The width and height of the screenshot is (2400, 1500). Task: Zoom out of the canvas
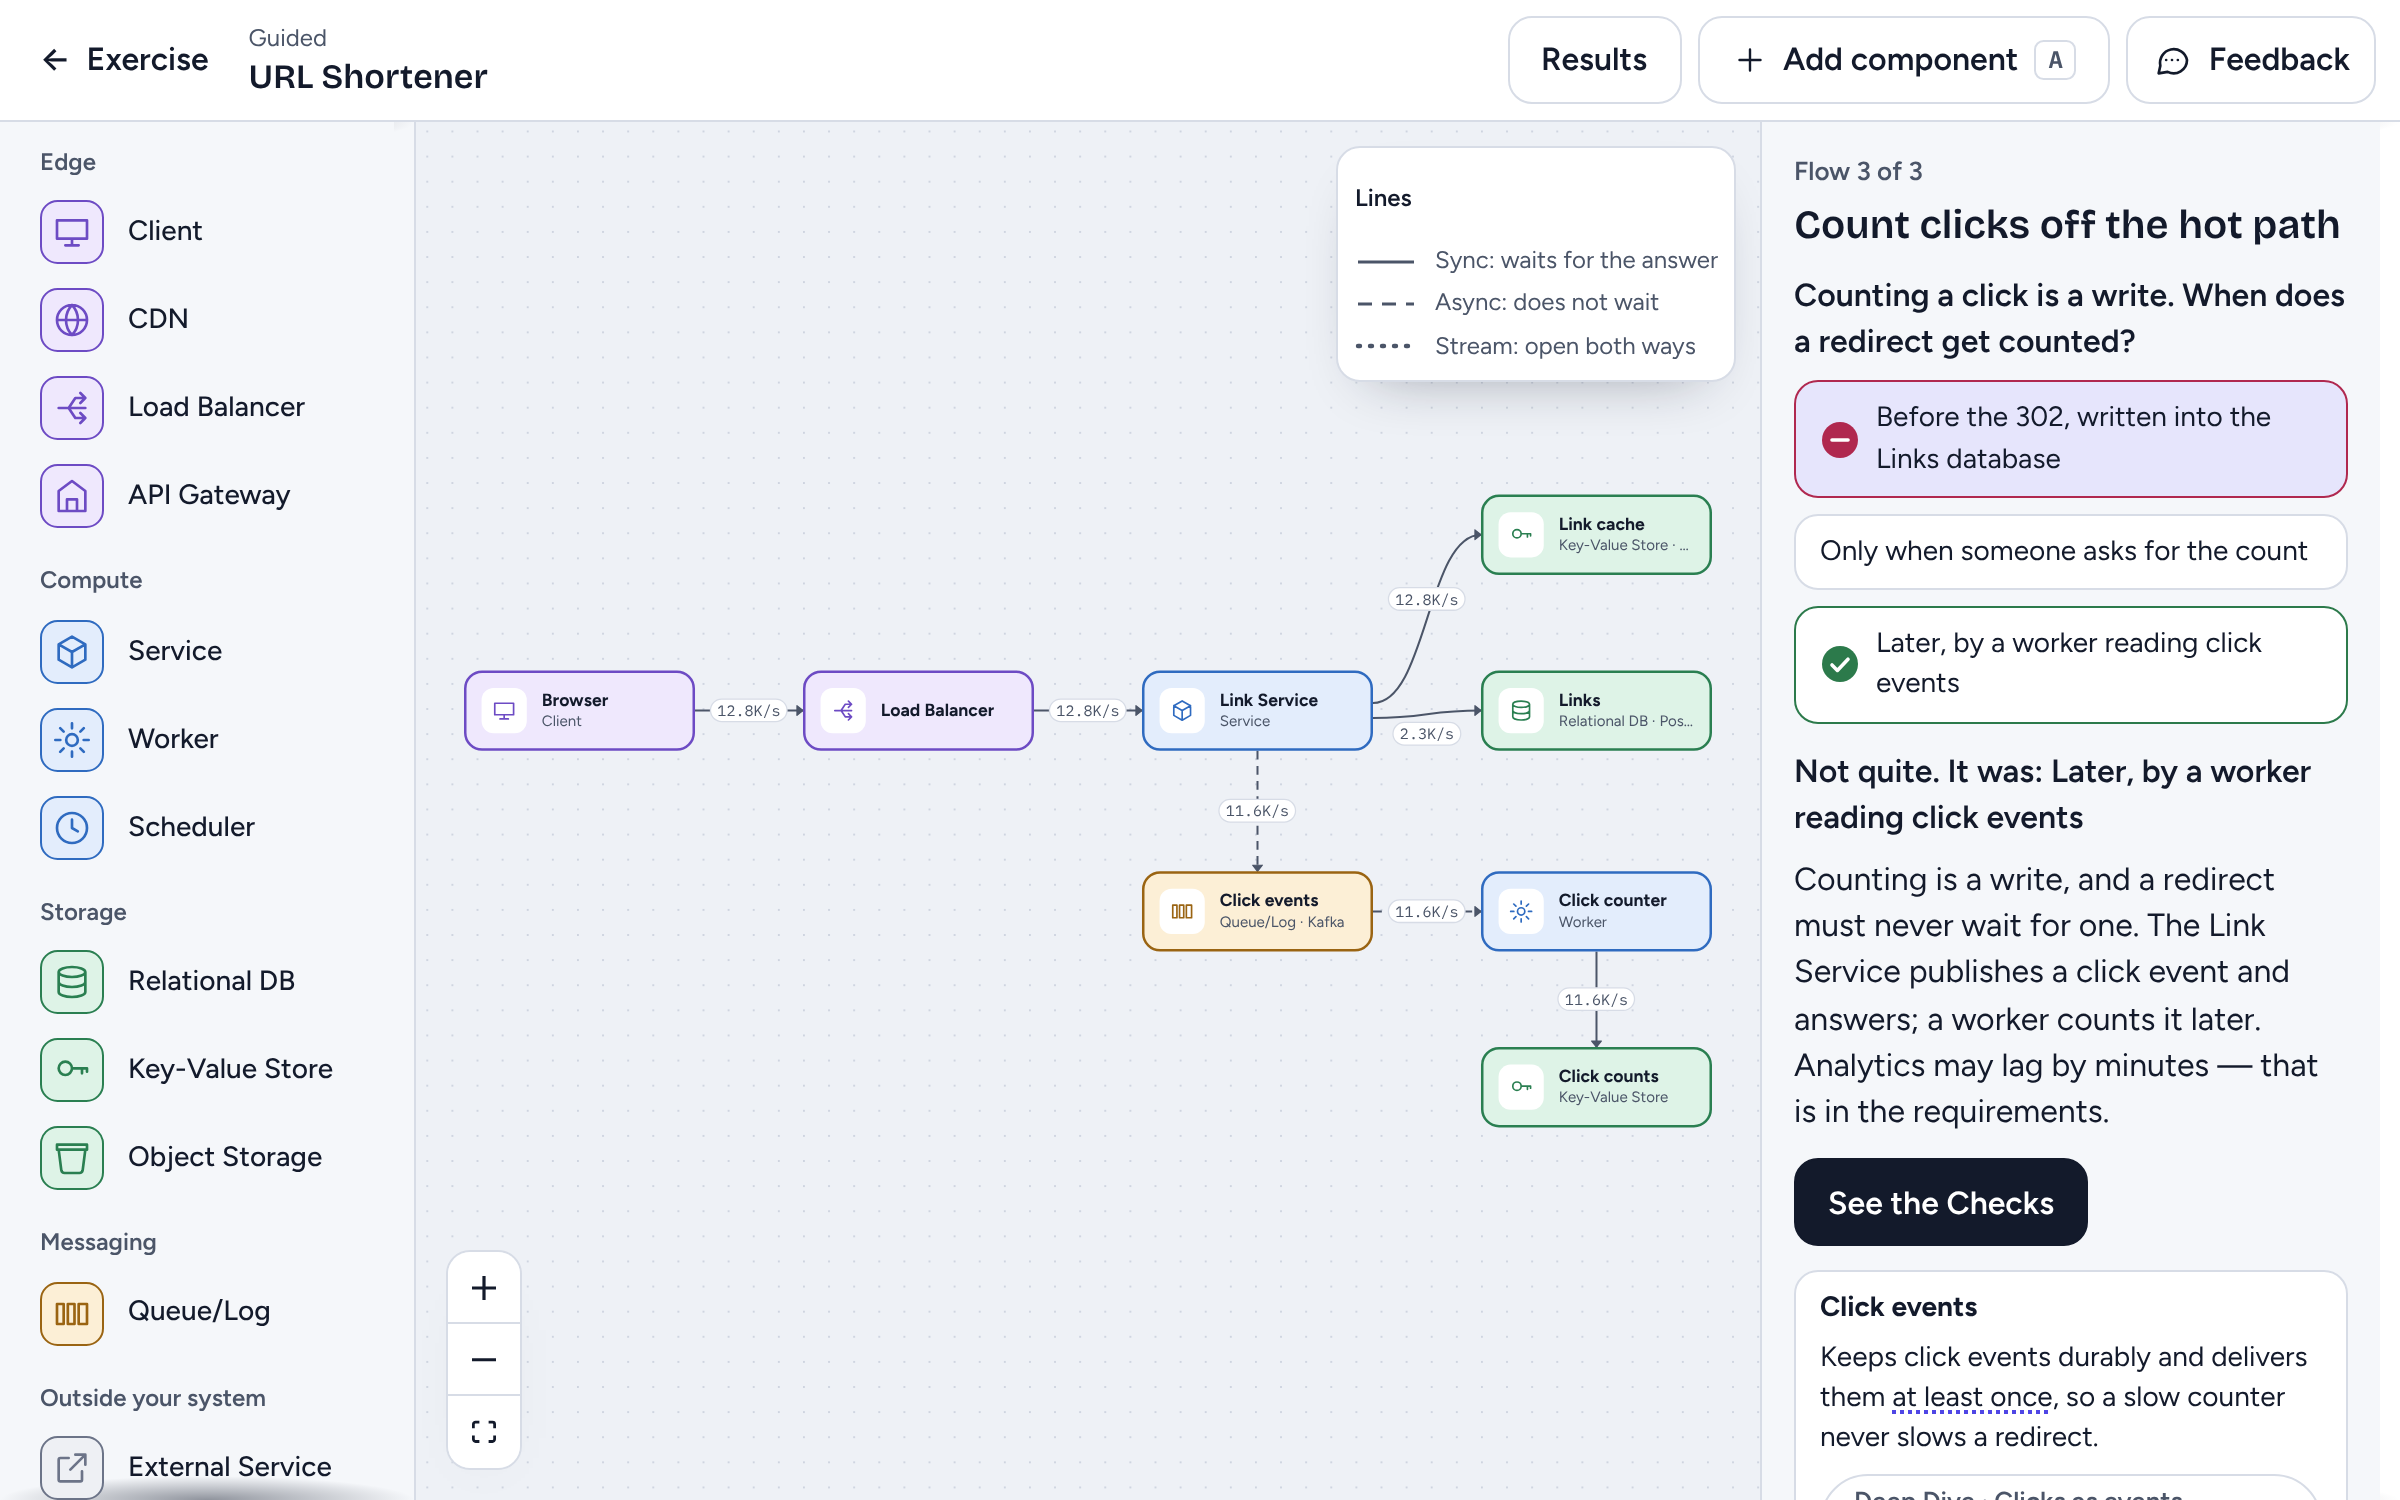(484, 1360)
